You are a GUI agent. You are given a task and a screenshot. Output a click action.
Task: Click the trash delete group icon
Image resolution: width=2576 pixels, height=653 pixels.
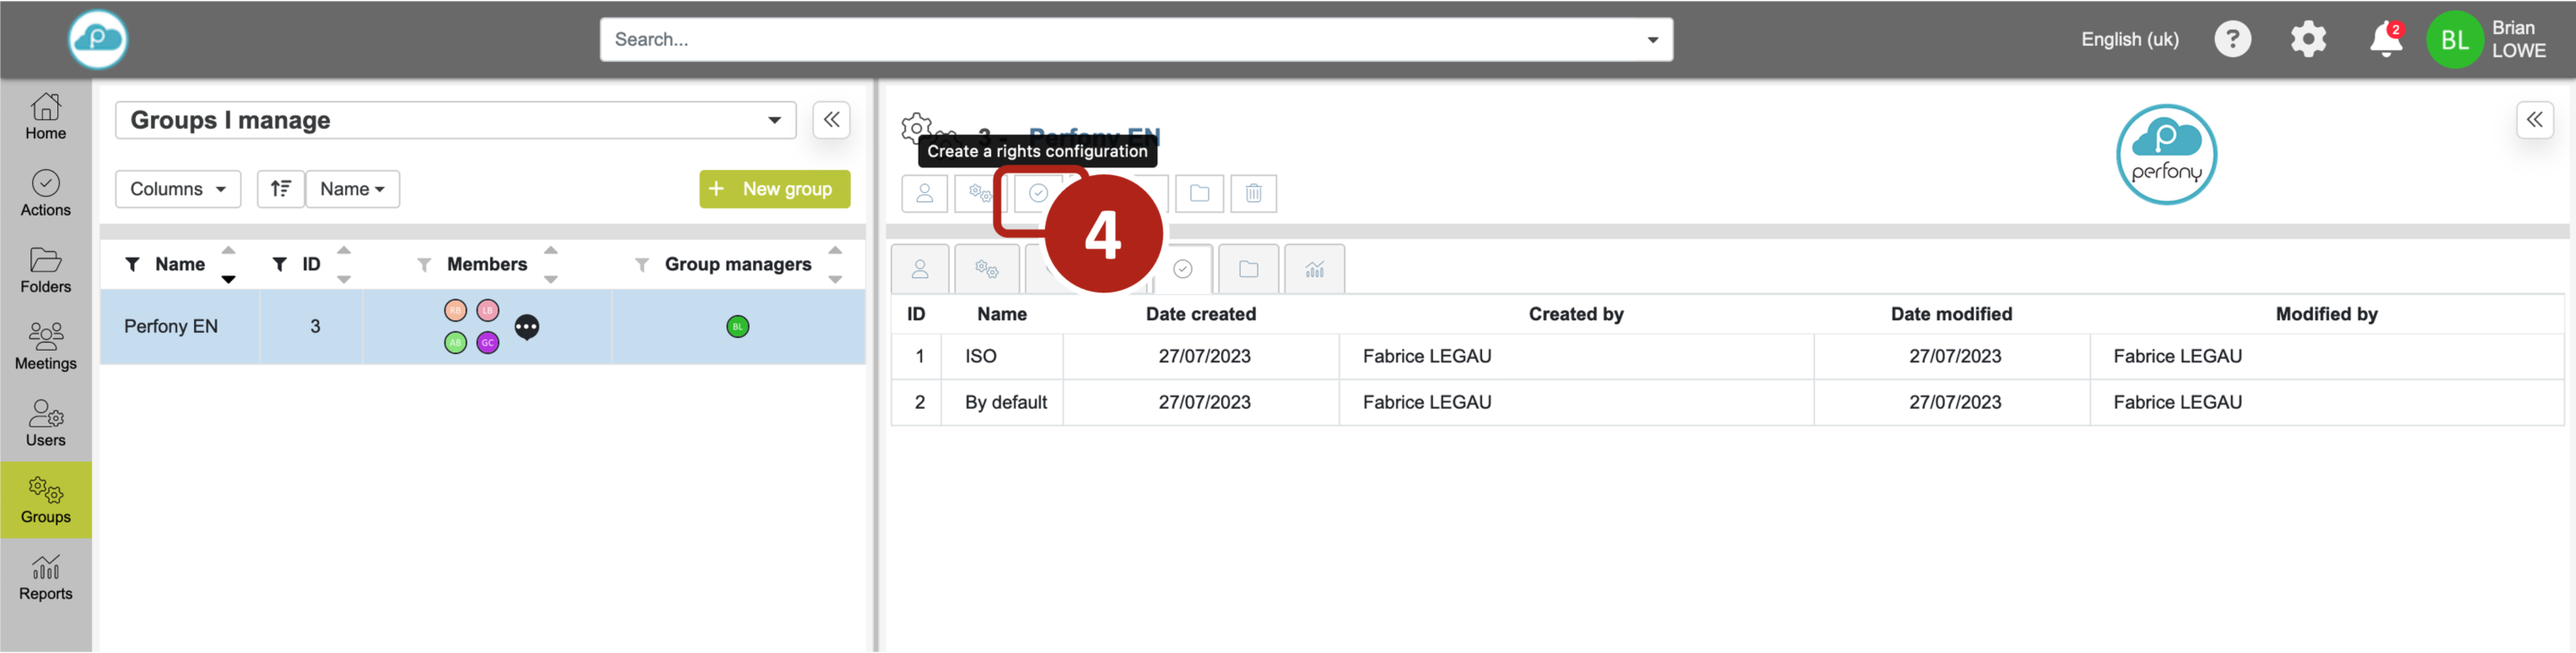[1253, 193]
